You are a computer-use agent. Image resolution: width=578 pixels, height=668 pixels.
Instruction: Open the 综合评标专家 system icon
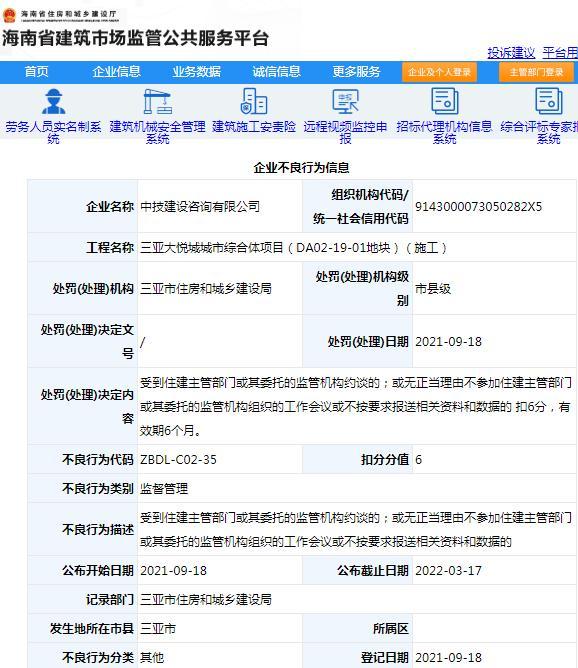(549, 101)
